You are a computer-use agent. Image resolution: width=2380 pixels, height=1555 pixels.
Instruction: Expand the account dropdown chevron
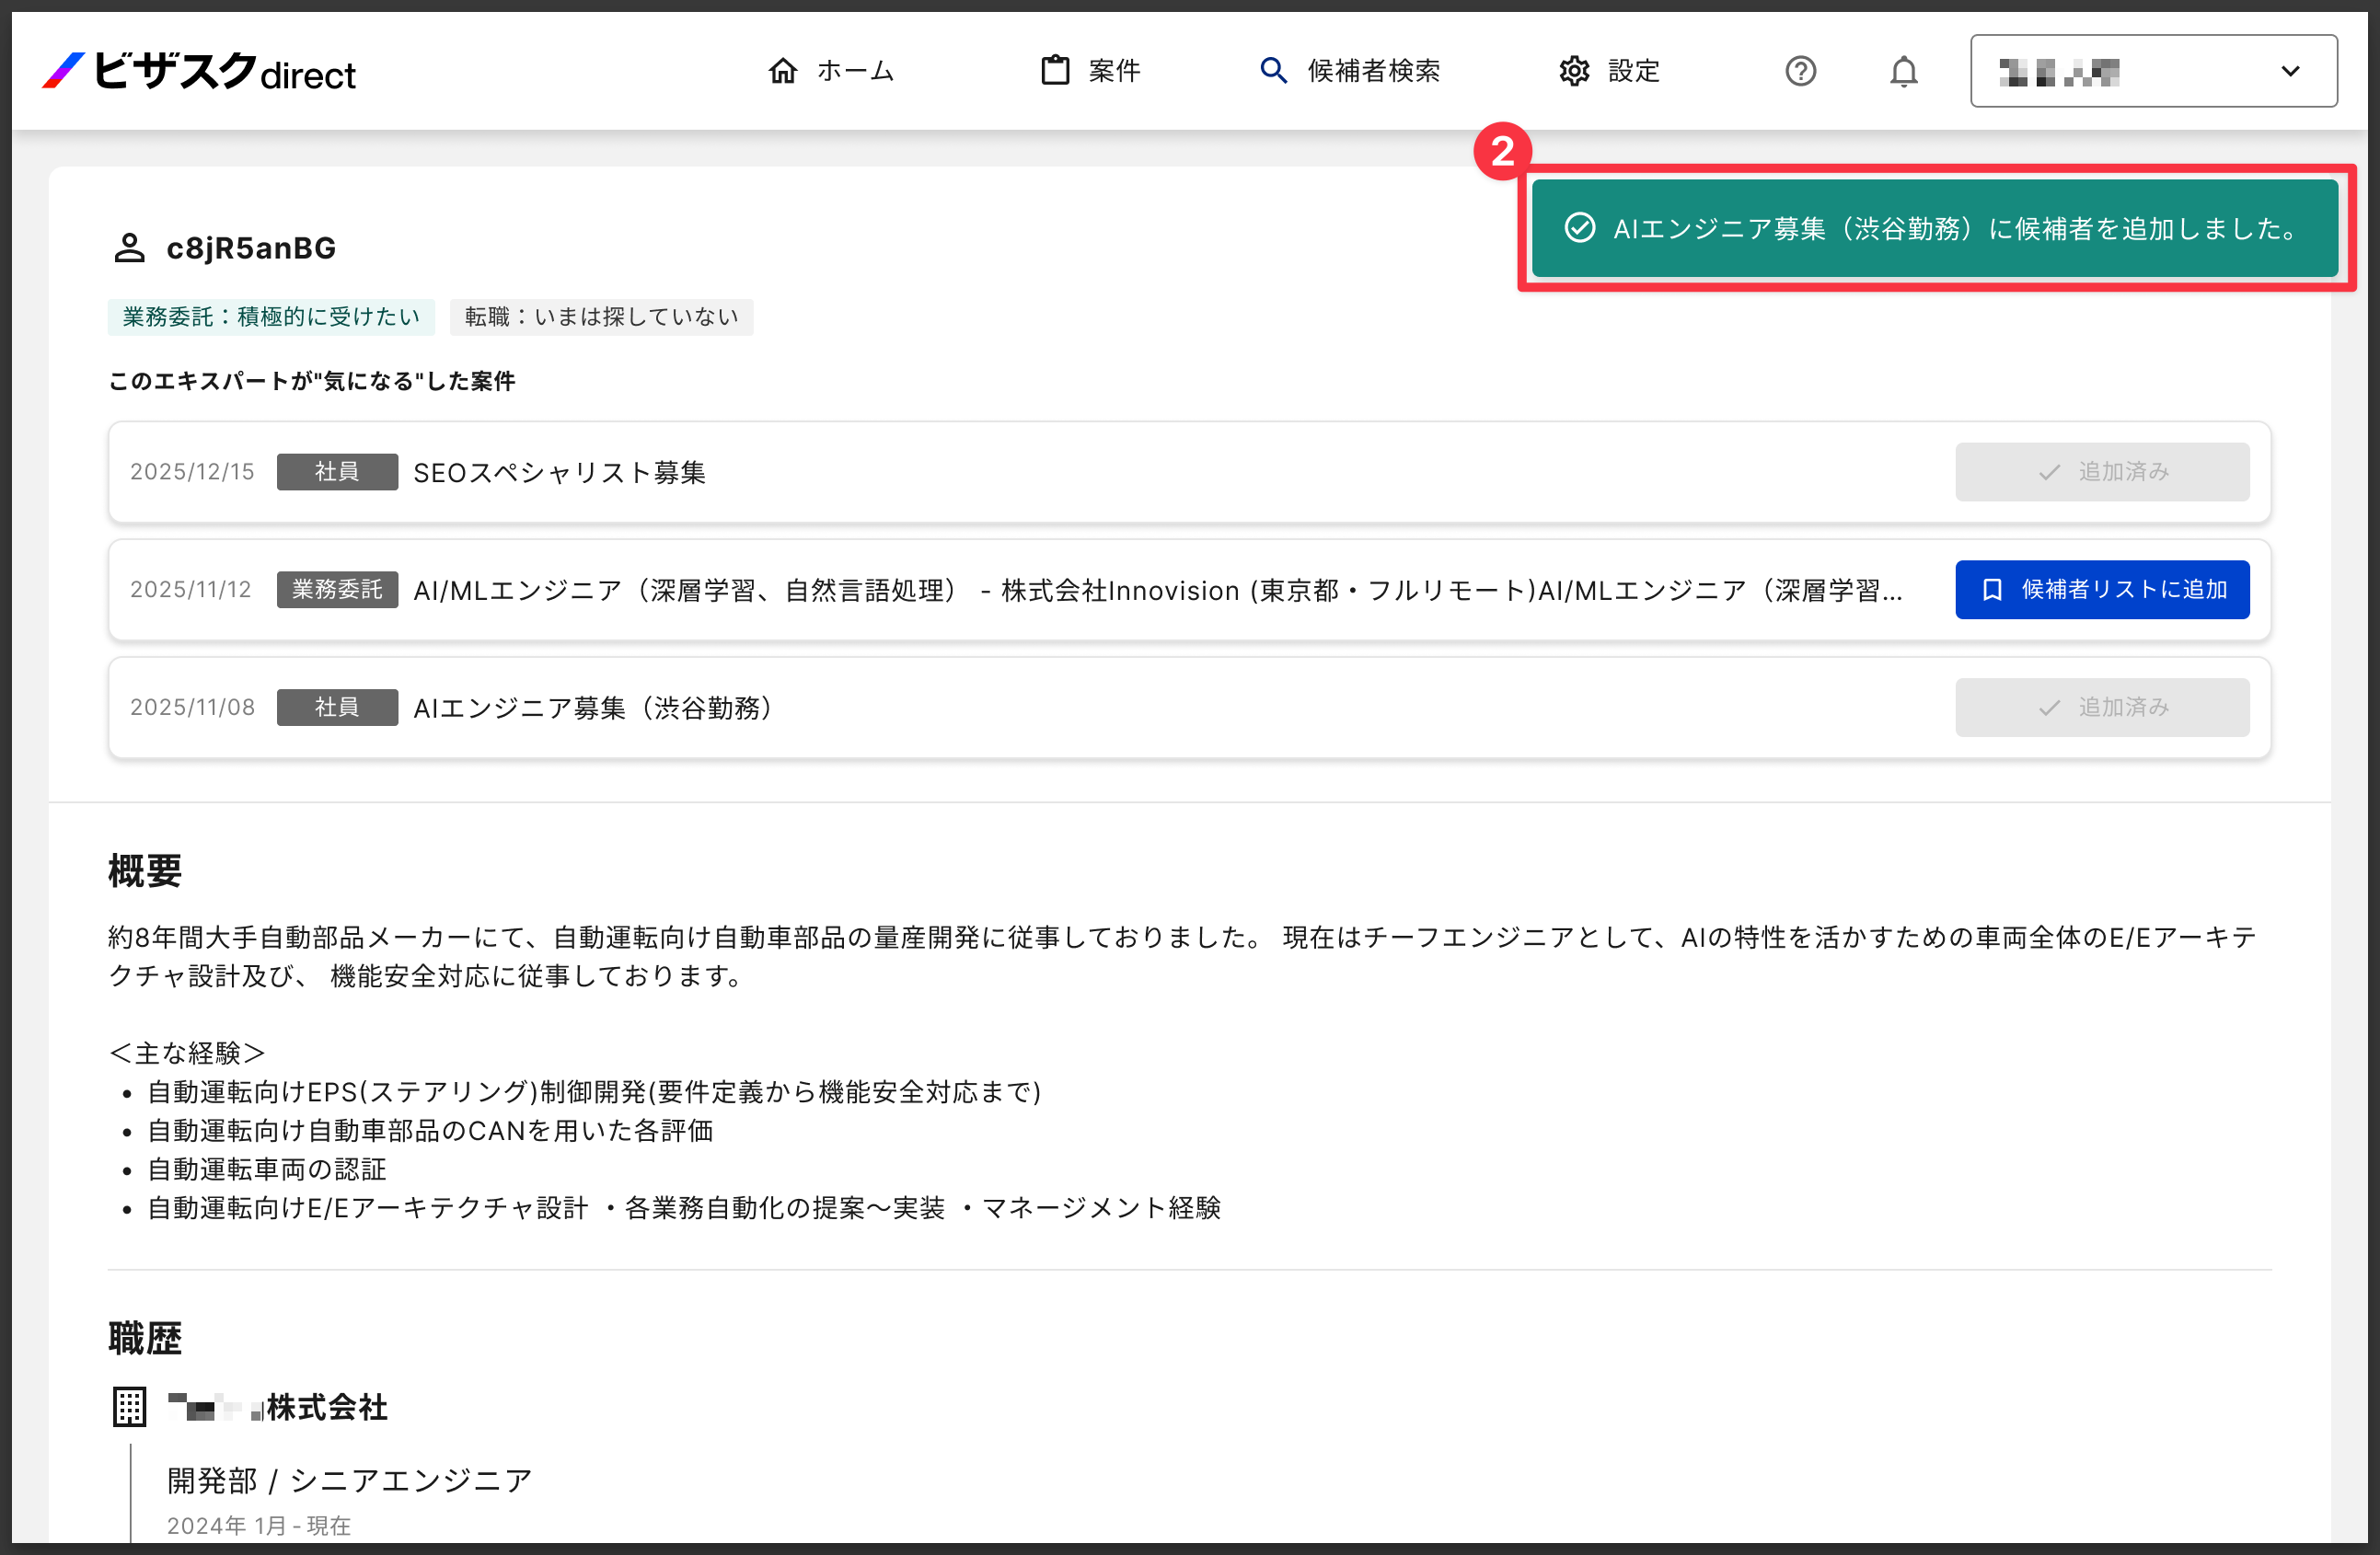tap(2290, 71)
